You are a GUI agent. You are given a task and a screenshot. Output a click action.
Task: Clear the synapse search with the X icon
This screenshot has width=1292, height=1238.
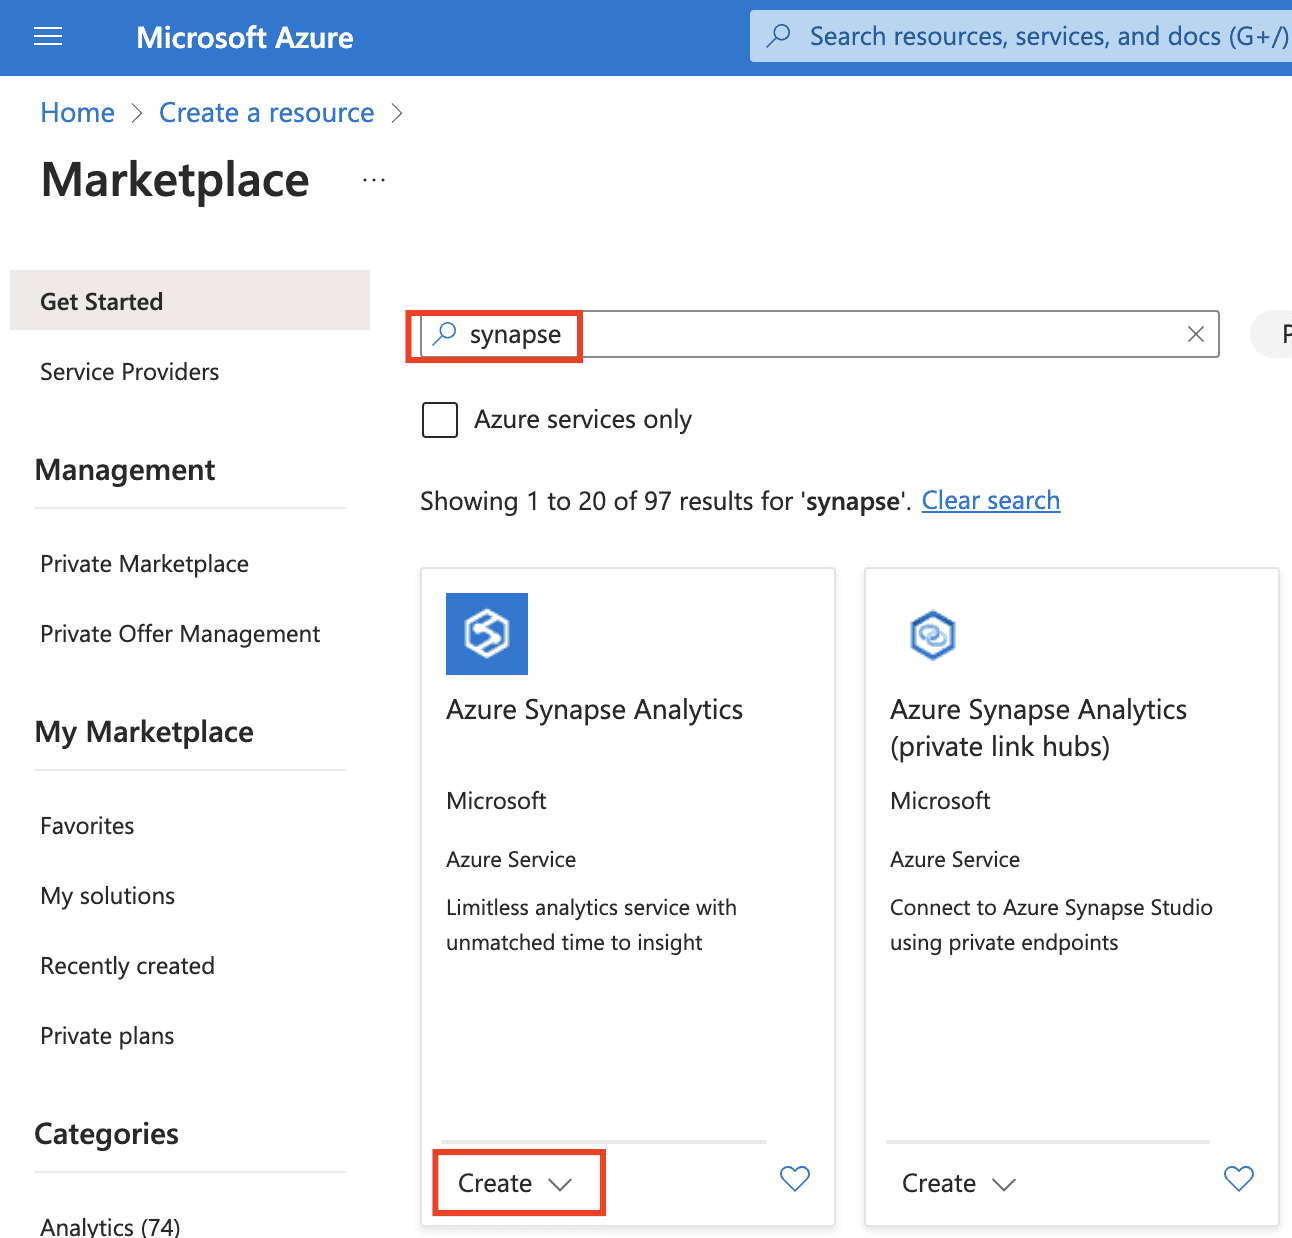(1195, 335)
